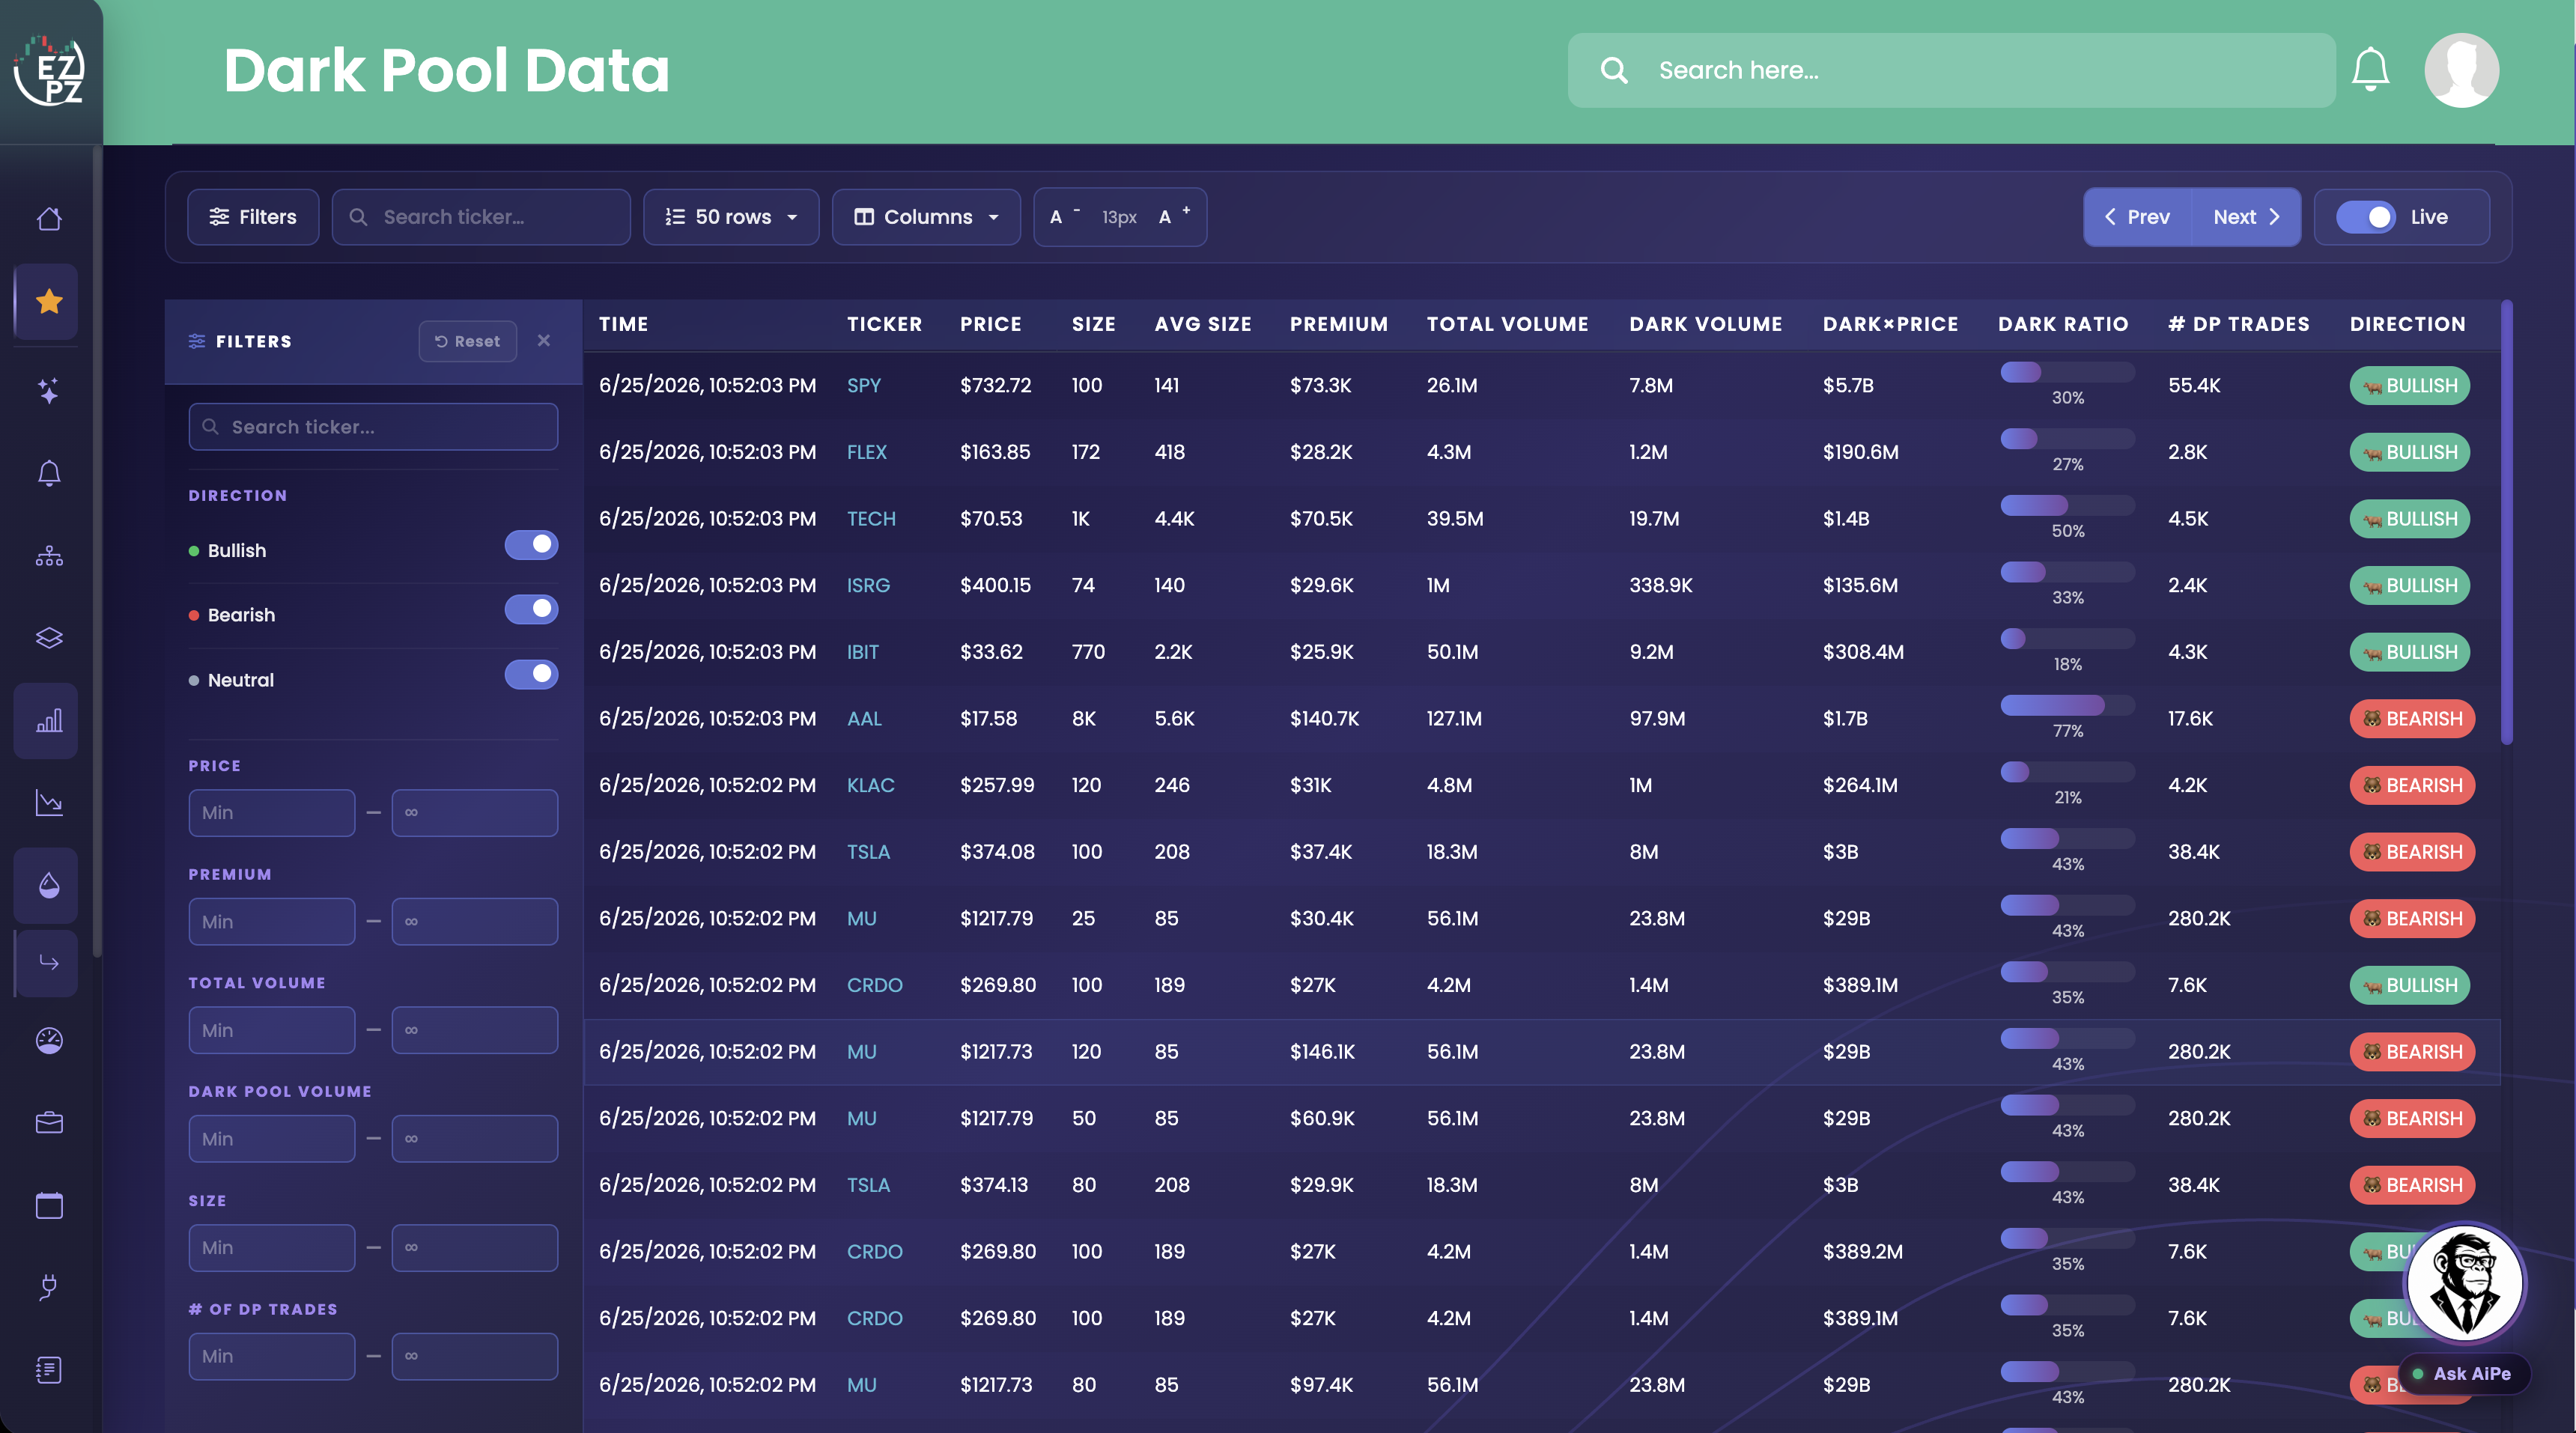Click the table vertical scrollbar

tap(2506, 522)
